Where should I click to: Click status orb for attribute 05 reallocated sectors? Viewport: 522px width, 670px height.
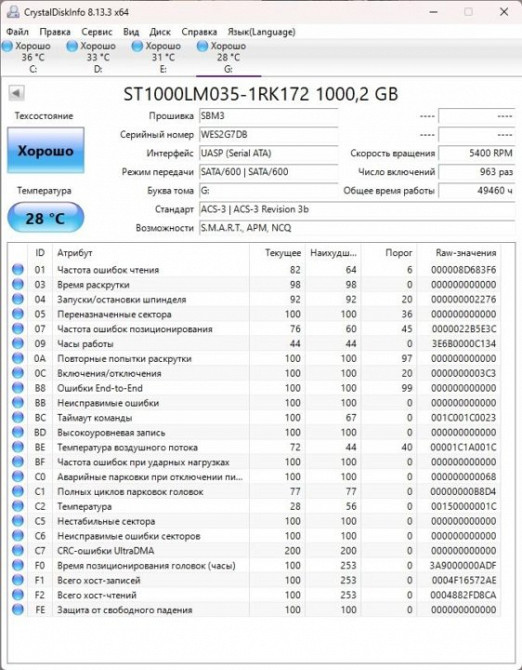point(18,314)
